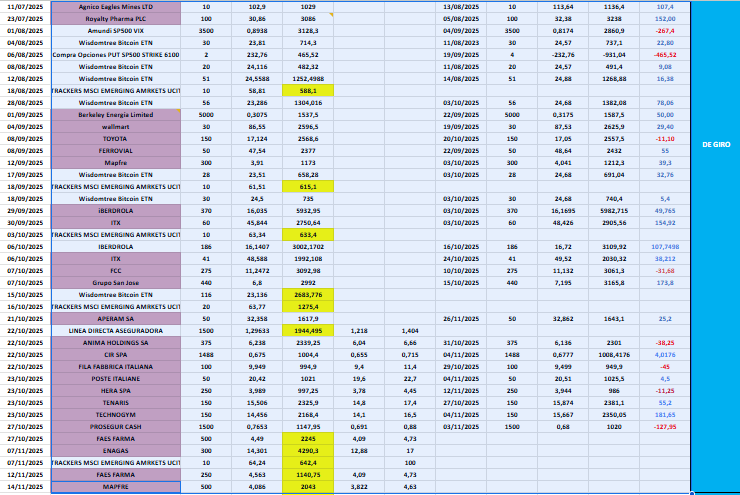Select the CIR SPA cell
This screenshot has height=495, width=740.
tap(116, 355)
